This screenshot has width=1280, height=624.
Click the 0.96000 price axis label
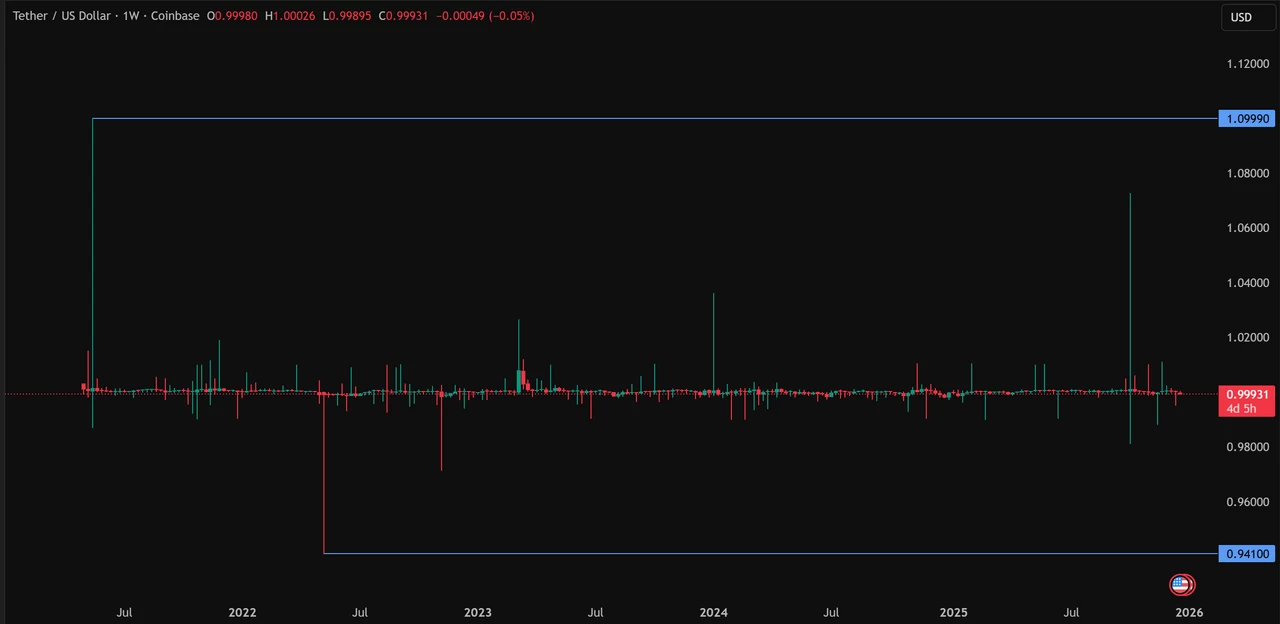tap(1247, 502)
